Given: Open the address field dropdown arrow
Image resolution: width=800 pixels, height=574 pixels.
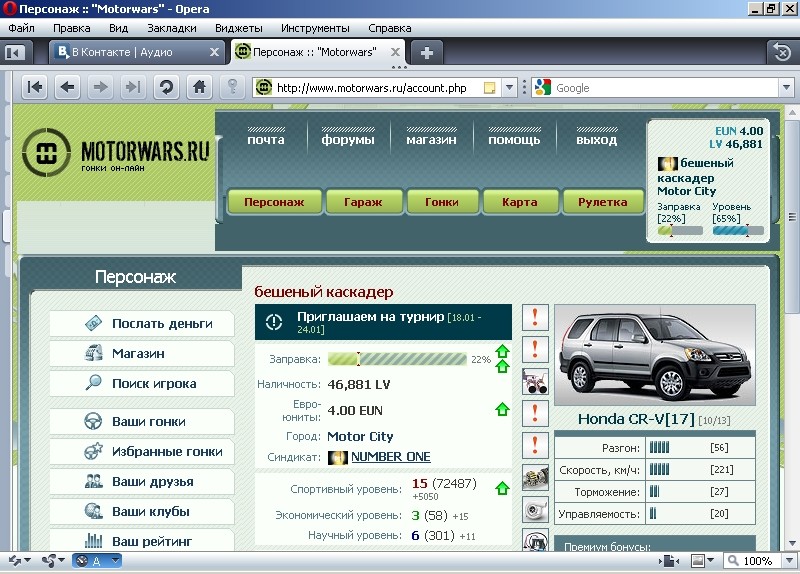Looking at the screenshot, I should [509, 88].
